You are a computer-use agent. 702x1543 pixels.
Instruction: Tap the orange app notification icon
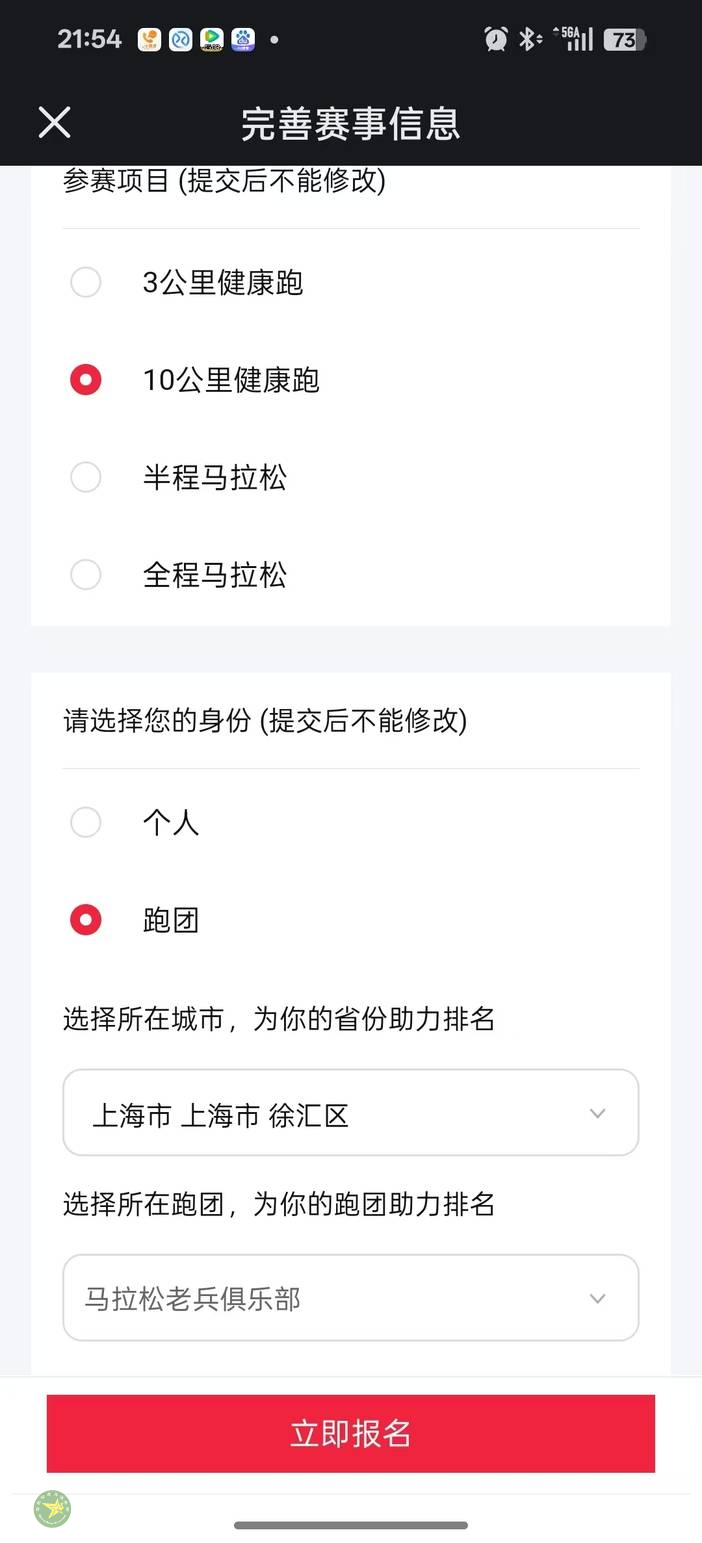149,39
